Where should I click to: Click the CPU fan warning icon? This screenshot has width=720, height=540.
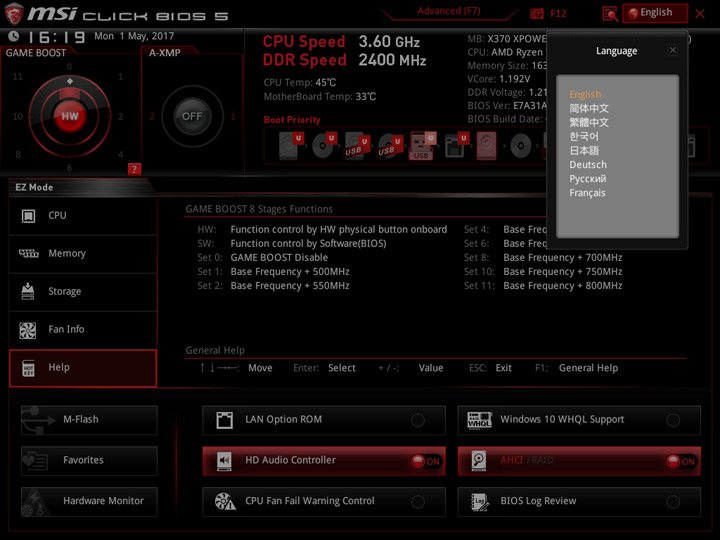pyautogui.click(x=225, y=501)
